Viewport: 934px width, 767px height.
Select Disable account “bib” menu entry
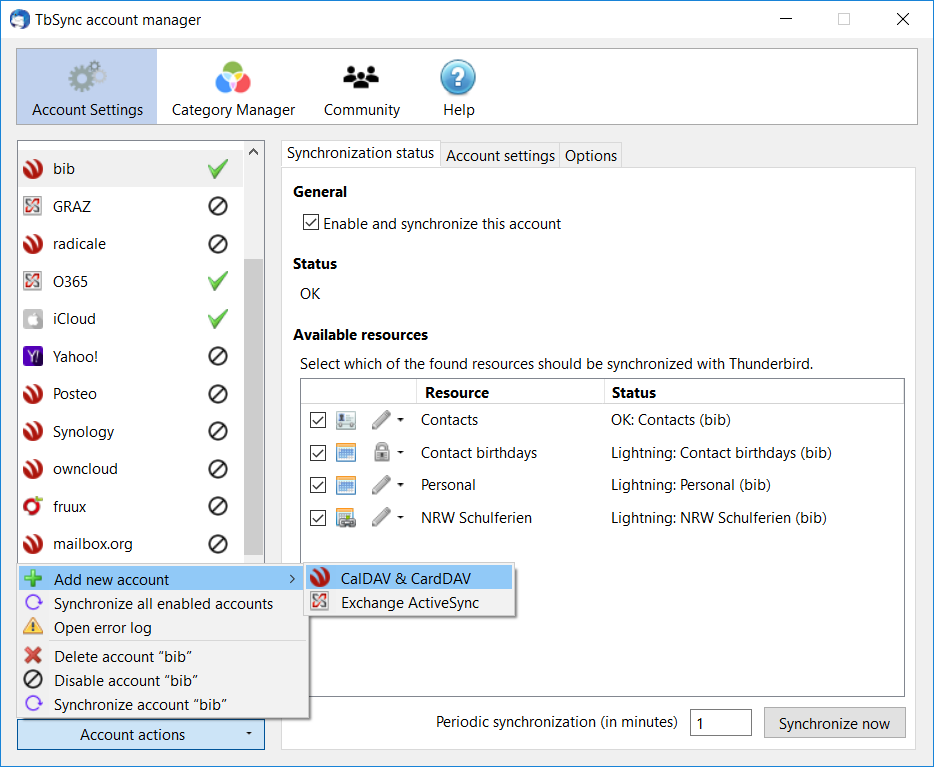tap(162, 680)
